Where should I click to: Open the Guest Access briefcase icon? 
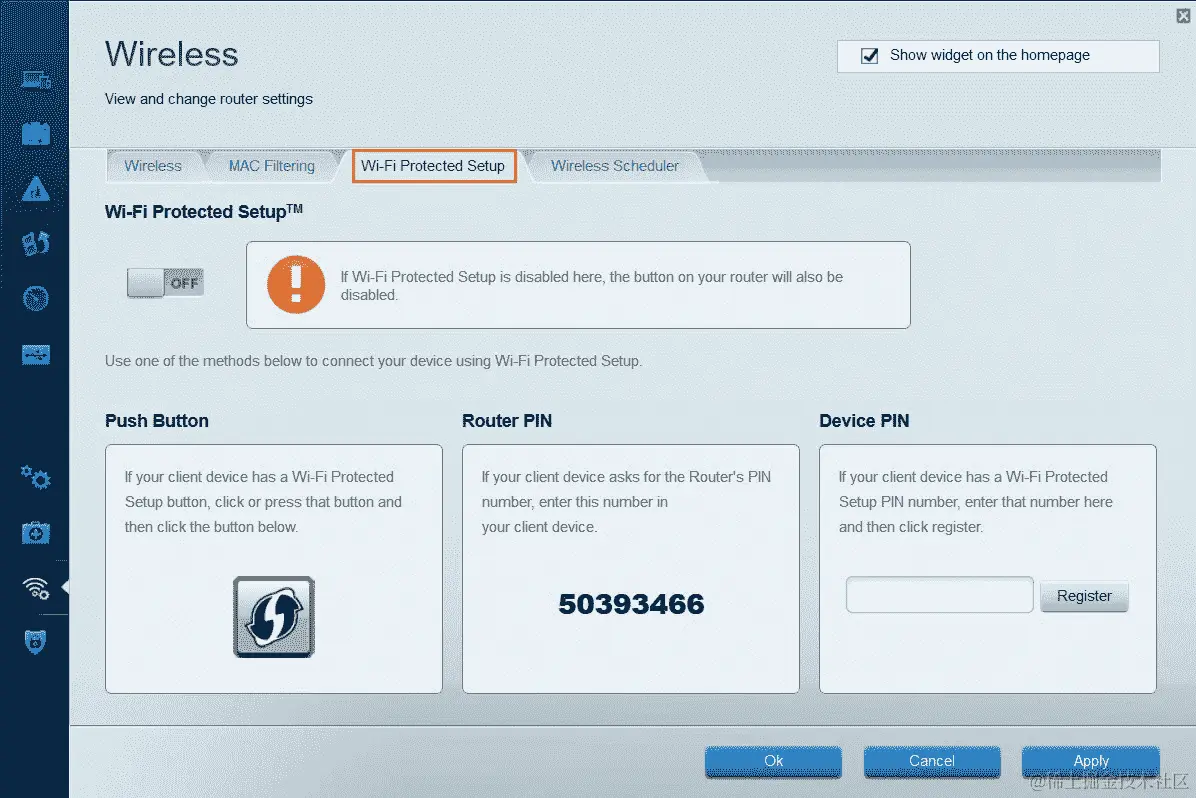[x=36, y=134]
